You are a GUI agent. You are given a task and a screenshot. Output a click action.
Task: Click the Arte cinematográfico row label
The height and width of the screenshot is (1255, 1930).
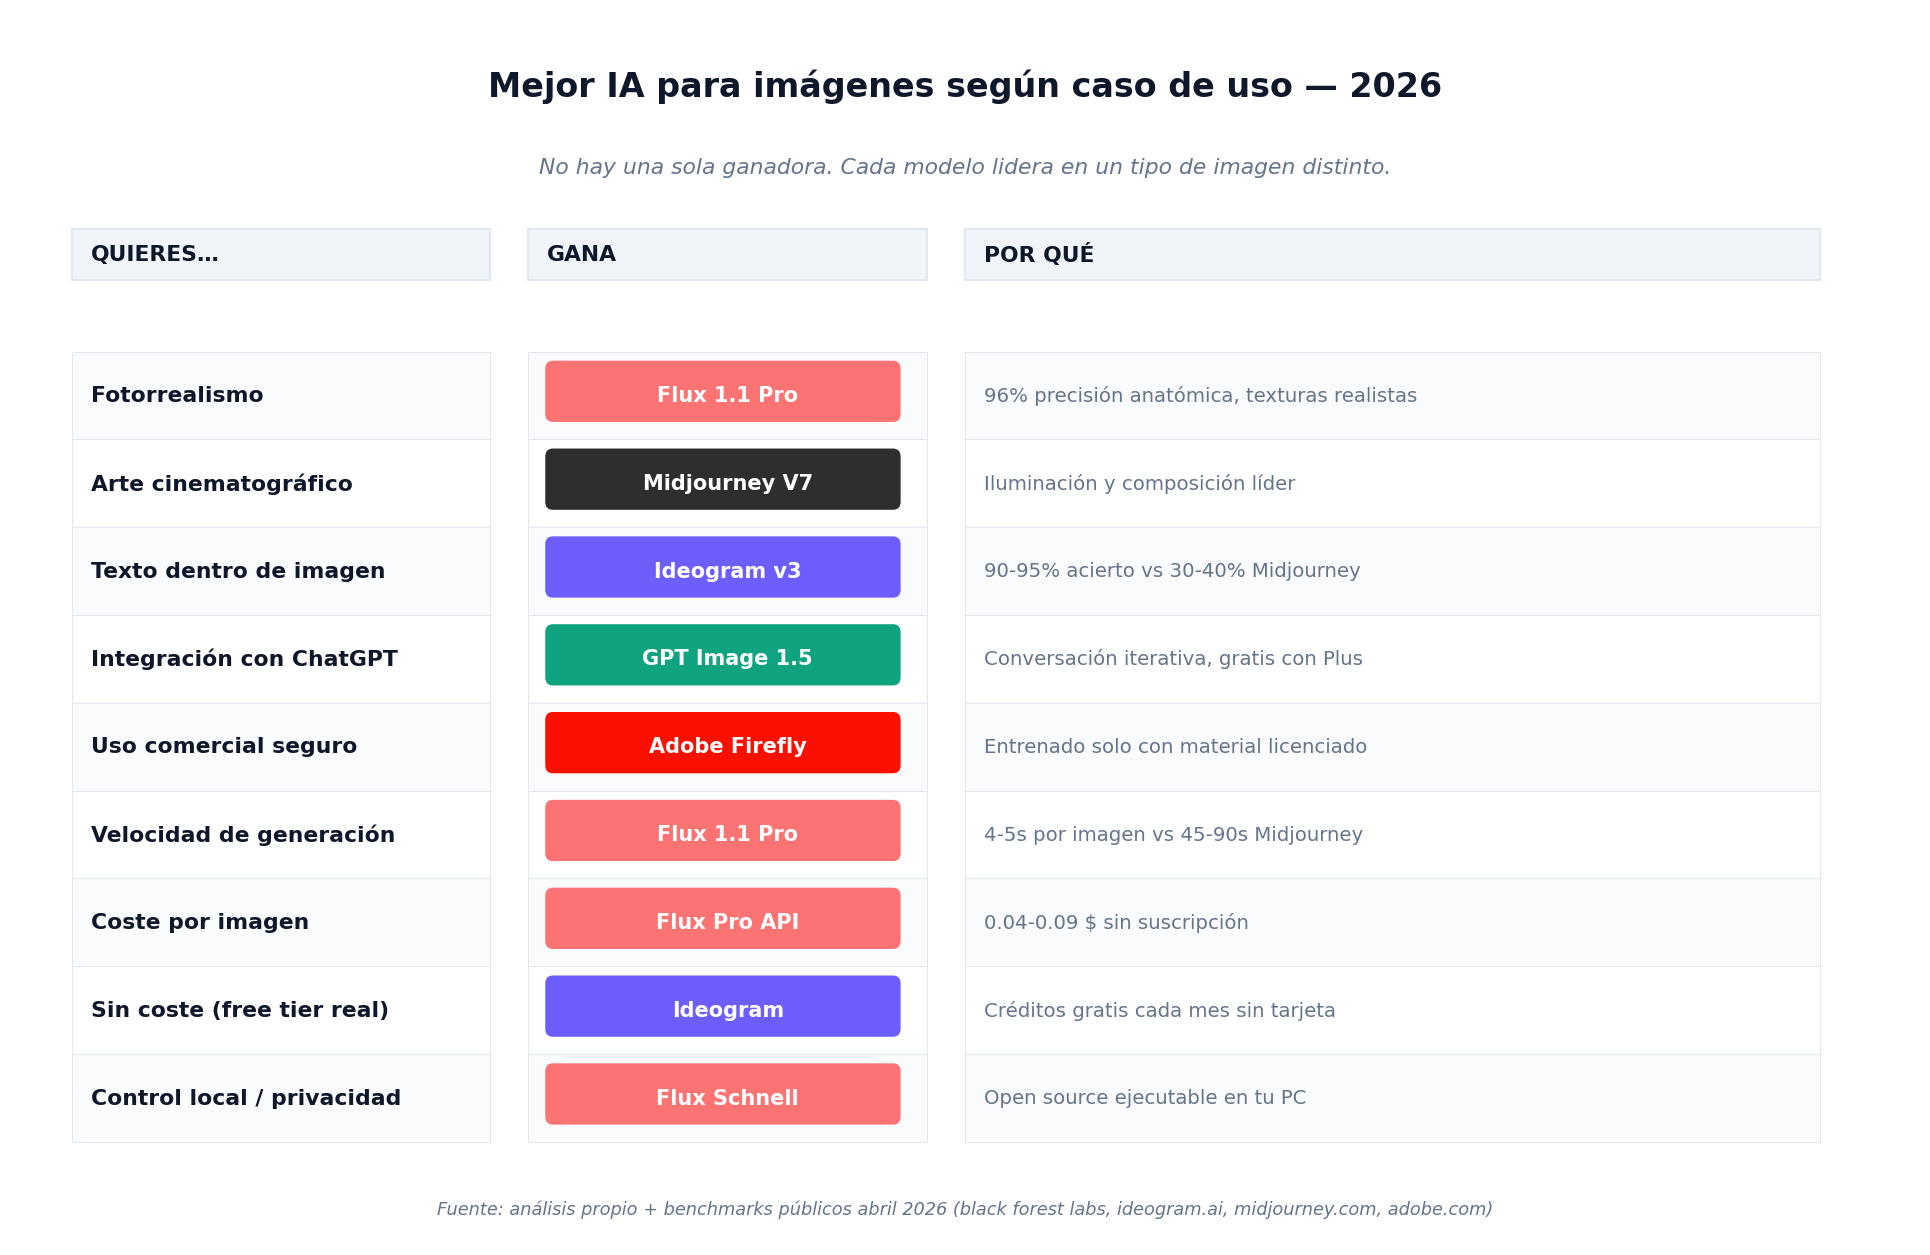[x=221, y=484]
